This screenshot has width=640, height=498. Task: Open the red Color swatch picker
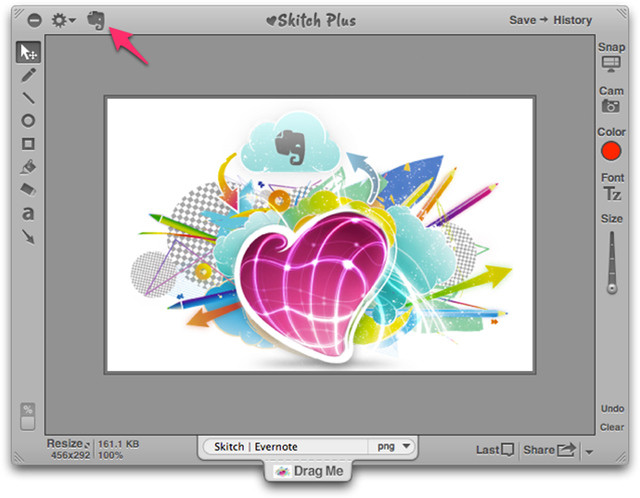click(x=611, y=151)
